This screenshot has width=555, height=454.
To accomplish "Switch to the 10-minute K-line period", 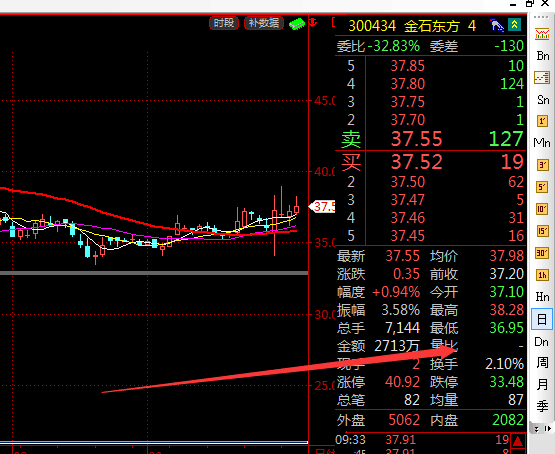I will [x=542, y=209].
